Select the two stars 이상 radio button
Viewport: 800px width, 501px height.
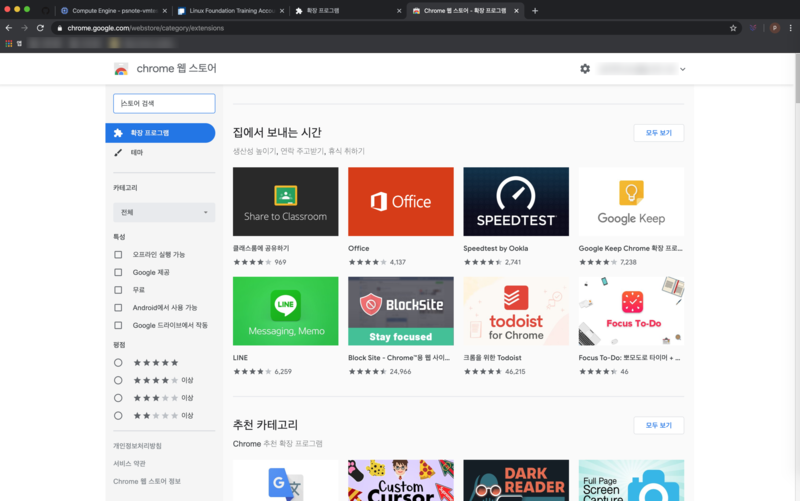pyautogui.click(x=118, y=415)
